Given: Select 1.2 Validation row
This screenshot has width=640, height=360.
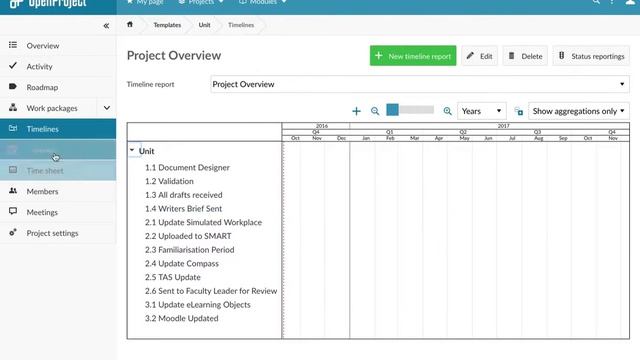Looking at the screenshot, I should (169, 181).
